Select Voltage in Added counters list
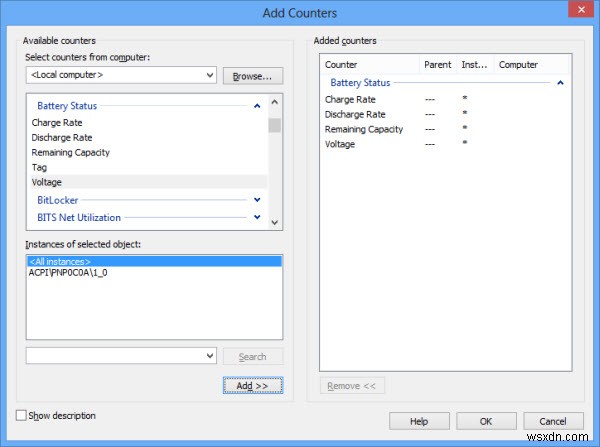 pyautogui.click(x=340, y=144)
